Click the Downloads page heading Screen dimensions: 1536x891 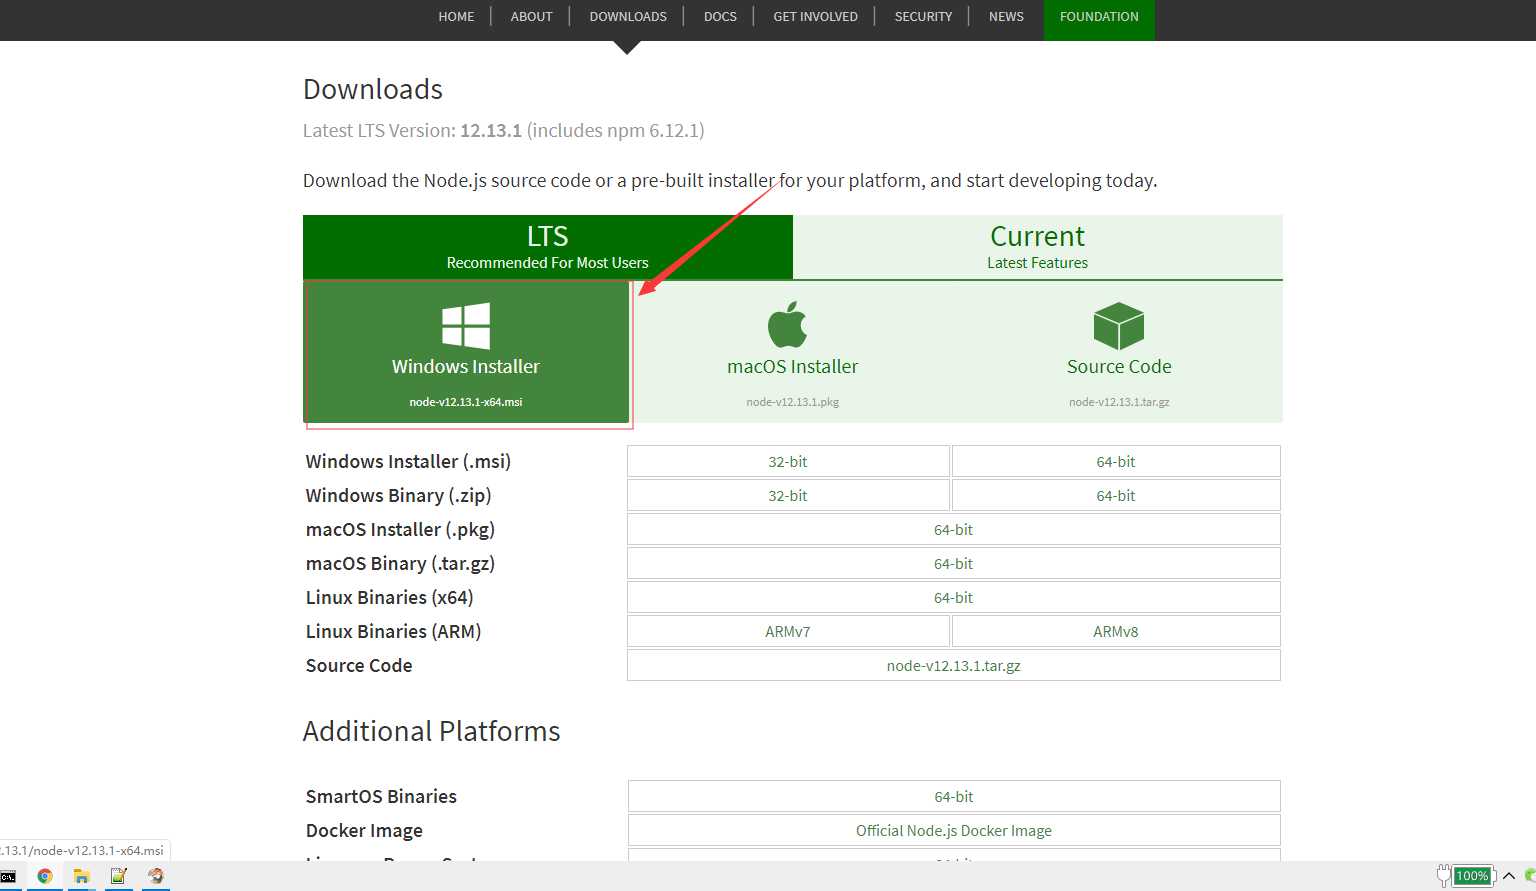coord(373,89)
